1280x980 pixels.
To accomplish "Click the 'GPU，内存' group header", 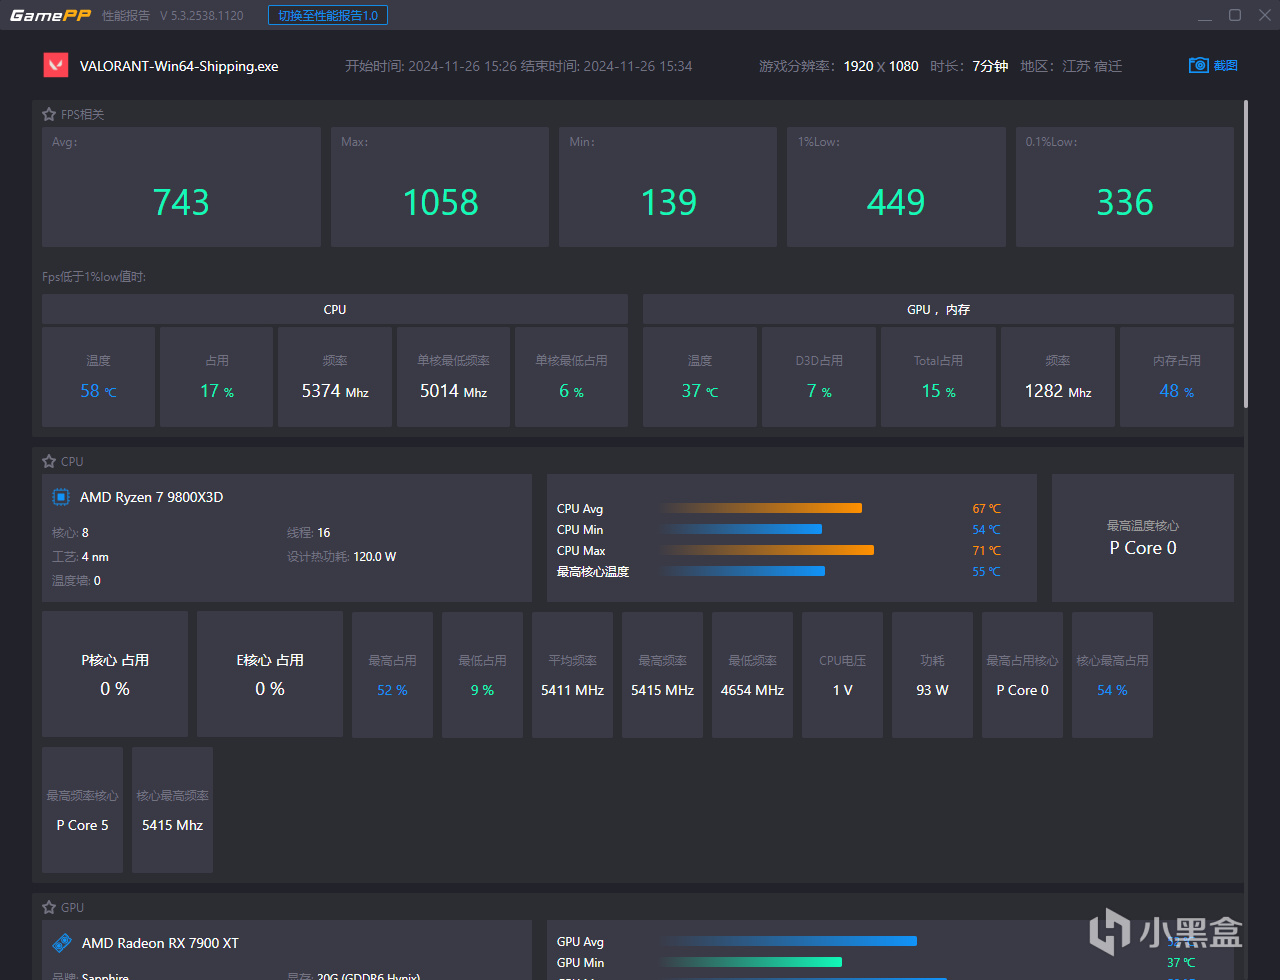I will click(x=938, y=309).
